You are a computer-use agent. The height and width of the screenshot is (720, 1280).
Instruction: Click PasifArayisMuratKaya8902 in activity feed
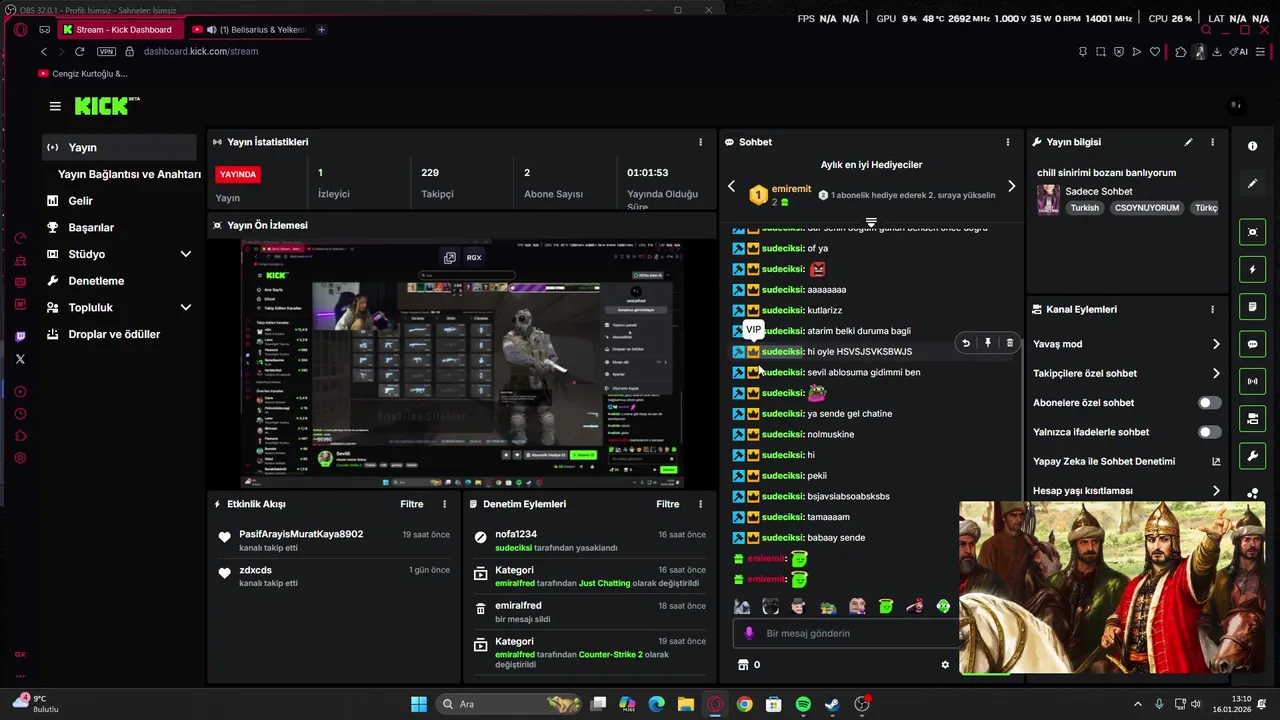(x=301, y=534)
